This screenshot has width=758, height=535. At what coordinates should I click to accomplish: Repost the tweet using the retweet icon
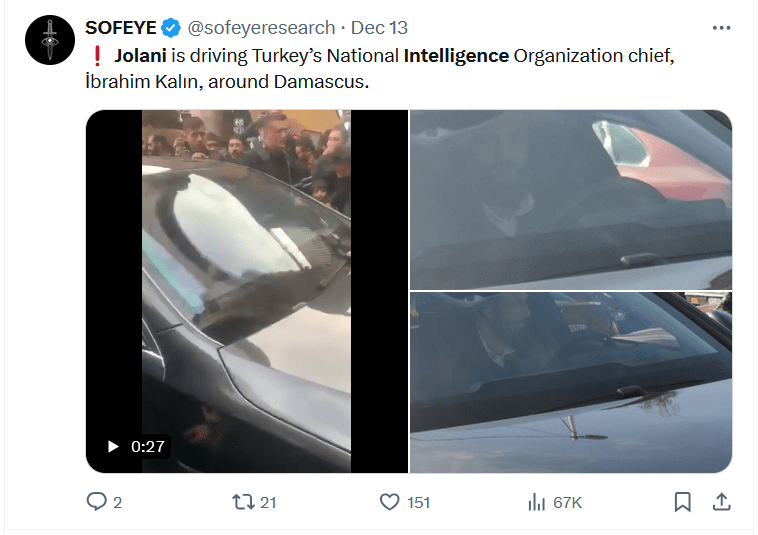[242, 501]
